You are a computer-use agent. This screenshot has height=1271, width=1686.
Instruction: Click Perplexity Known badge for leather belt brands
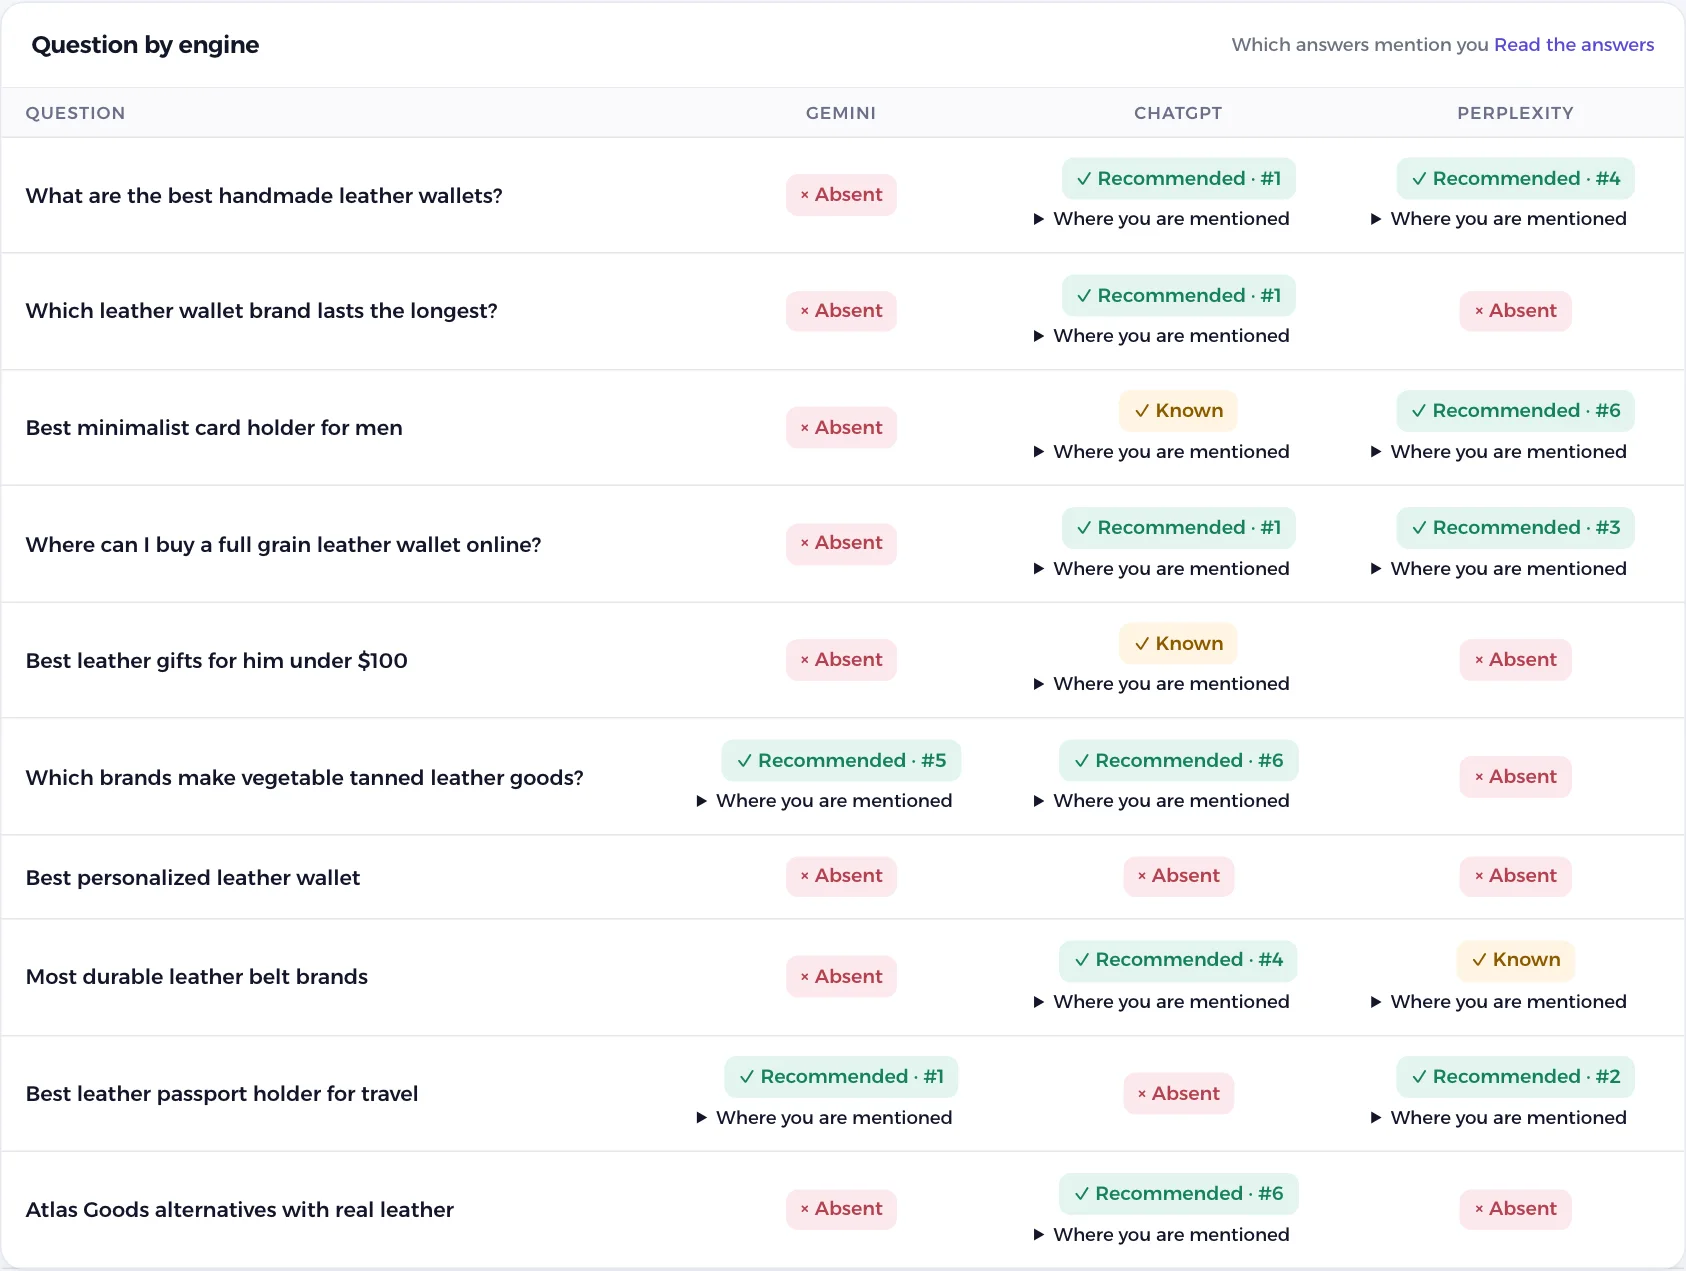pyautogui.click(x=1515, y=959)
